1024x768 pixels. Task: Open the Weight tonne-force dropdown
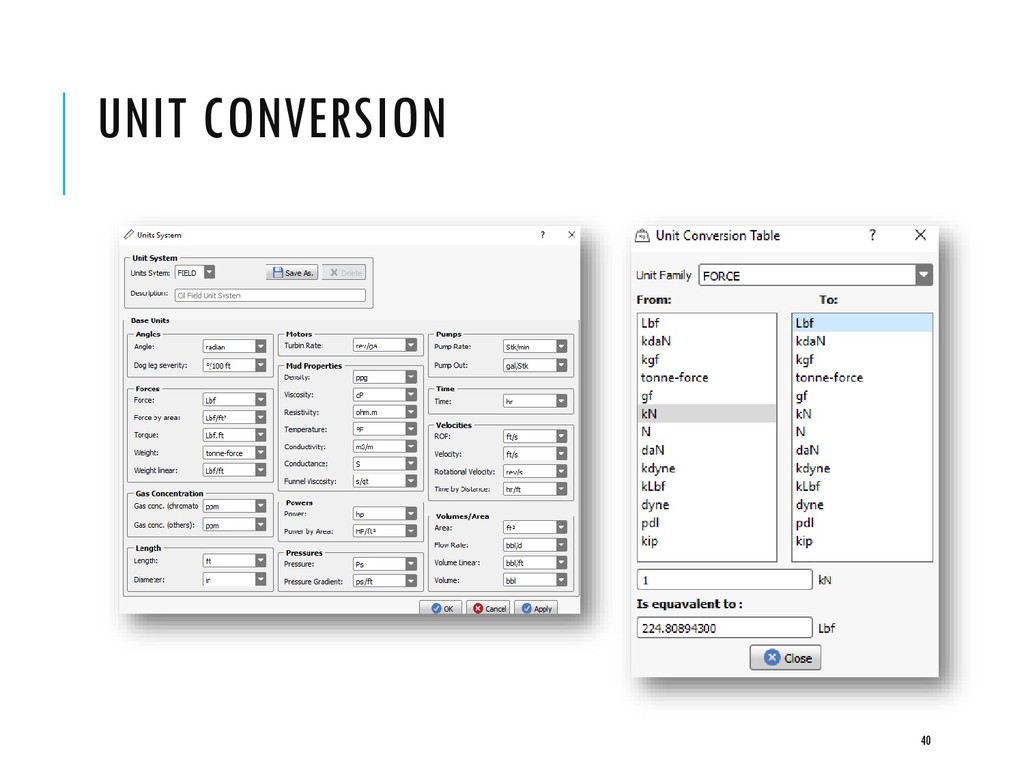261,453
